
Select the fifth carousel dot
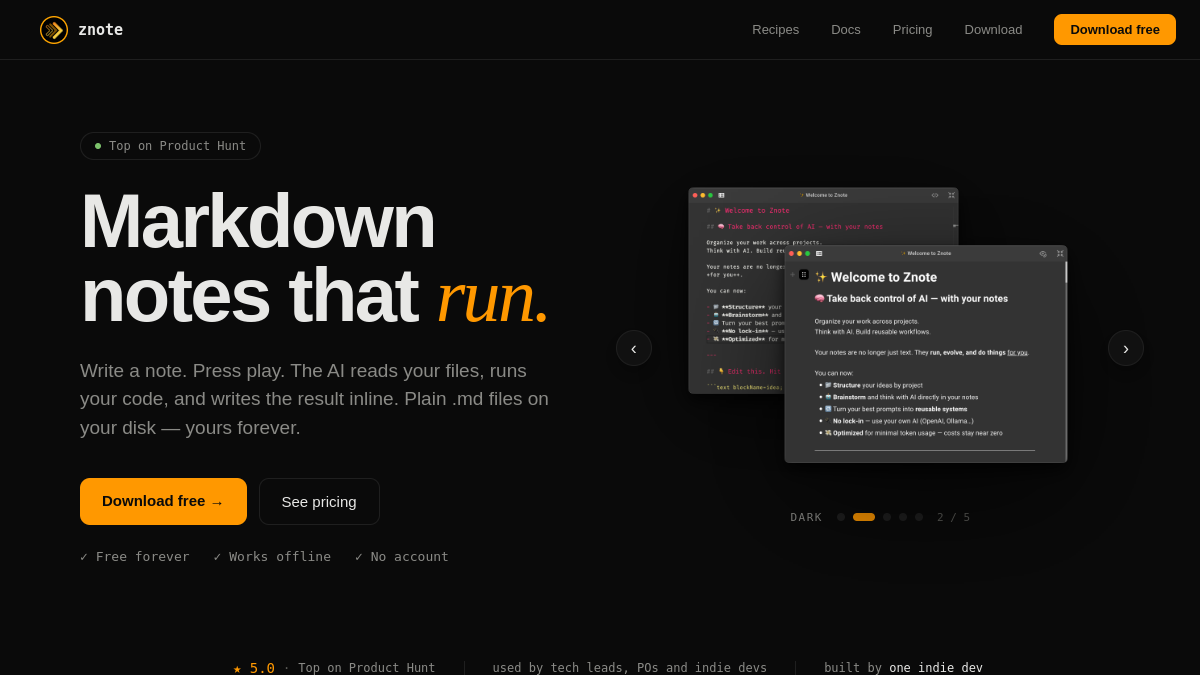tap(919, 517)
